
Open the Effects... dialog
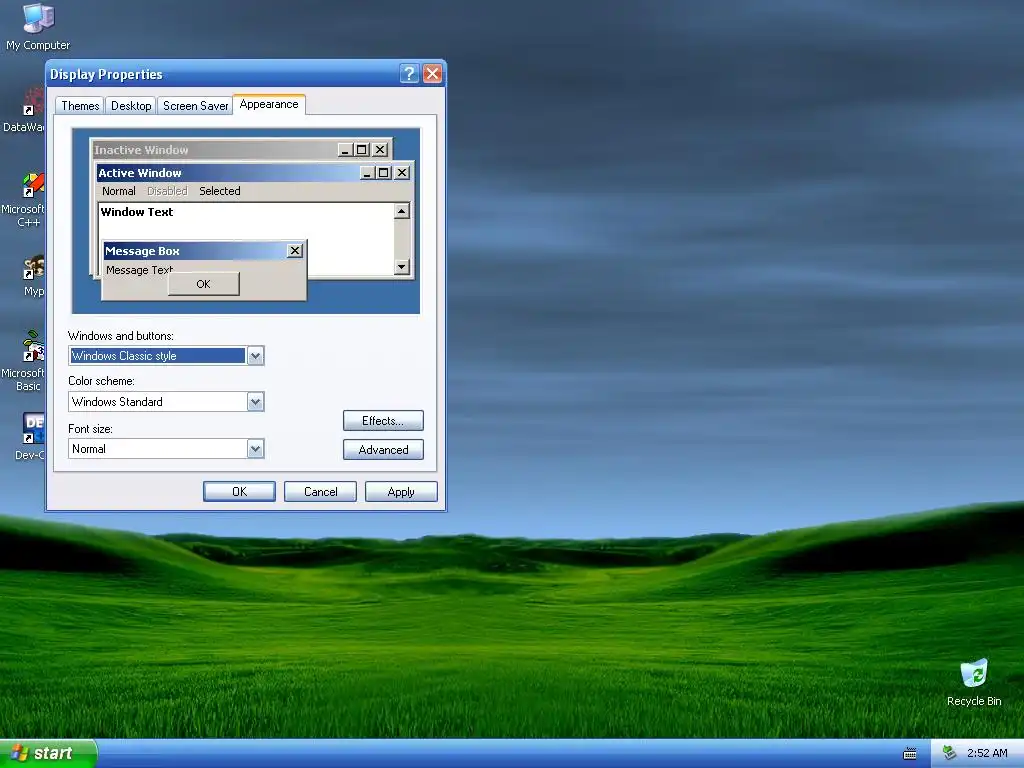tap(383, 421)
